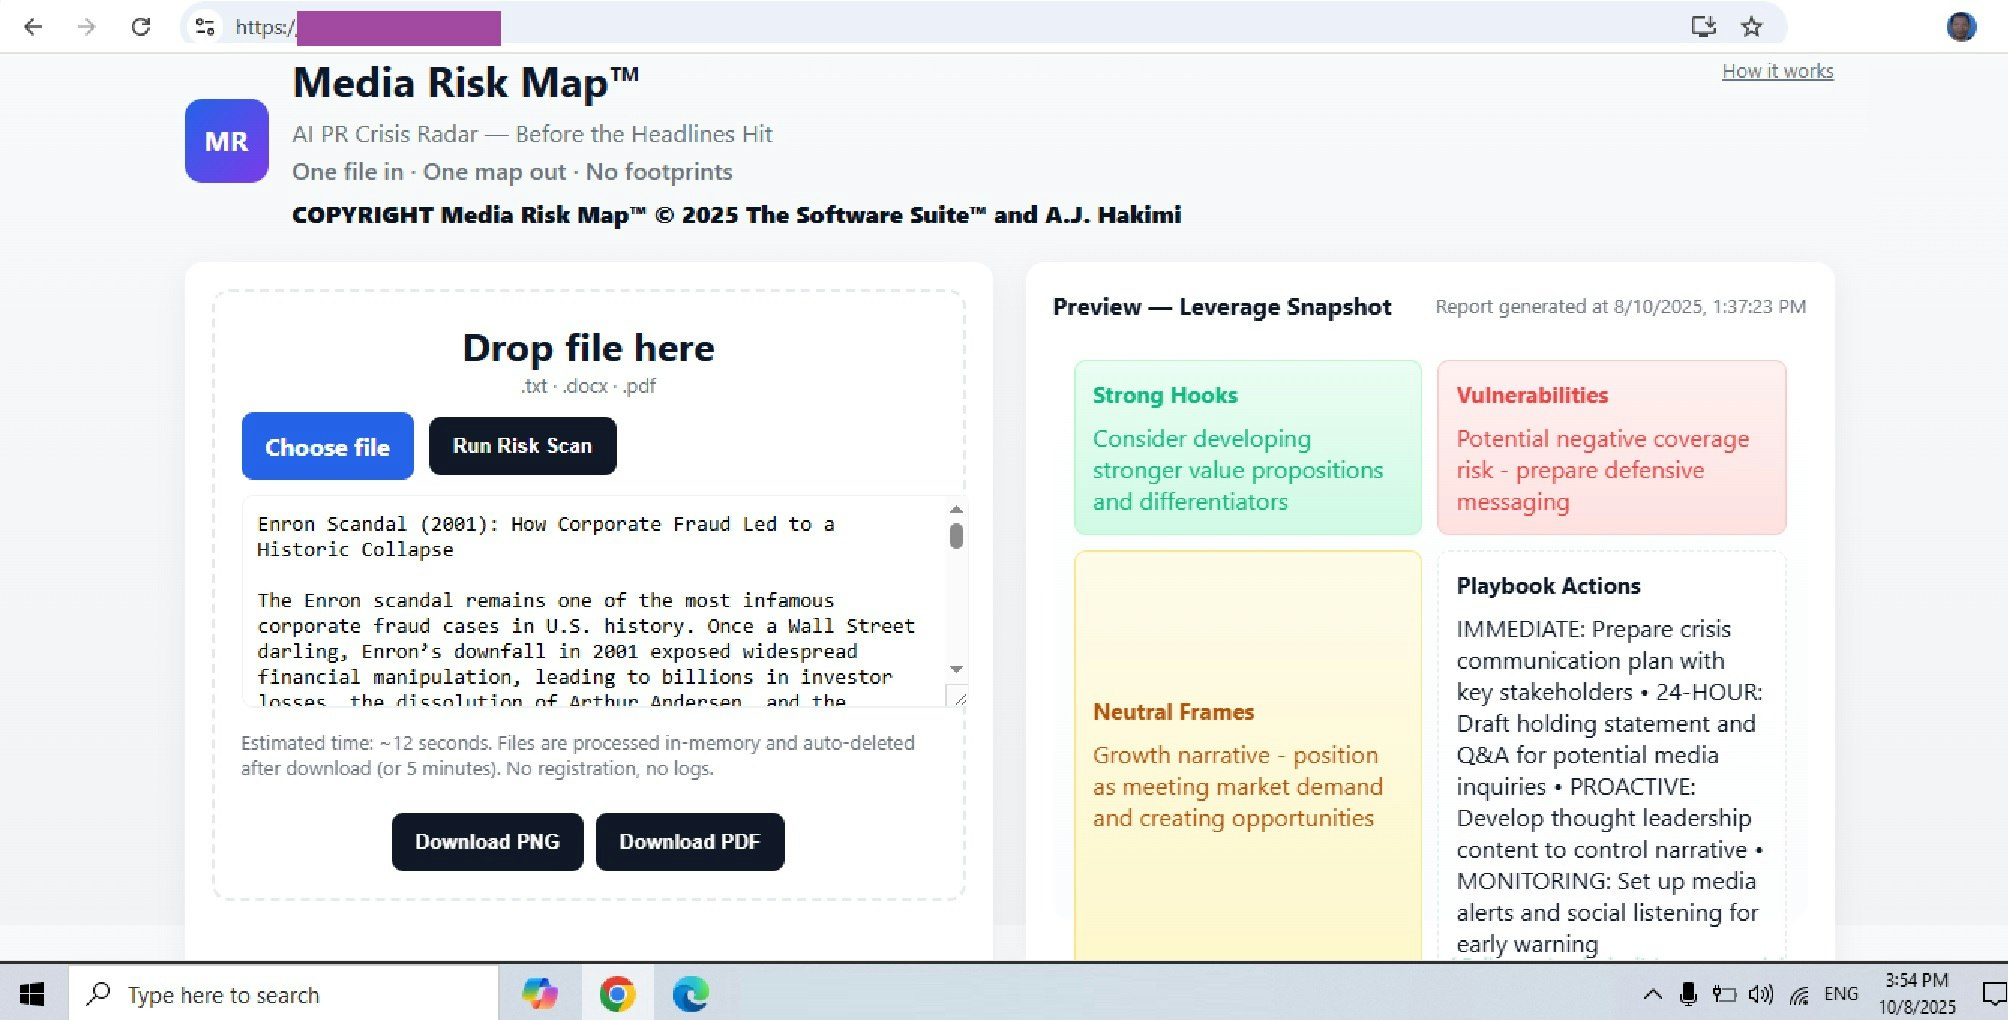The image size is (2008, 1020).
Task: Open Microsoft Edge from the taskbar
Action: pos(690,994)
